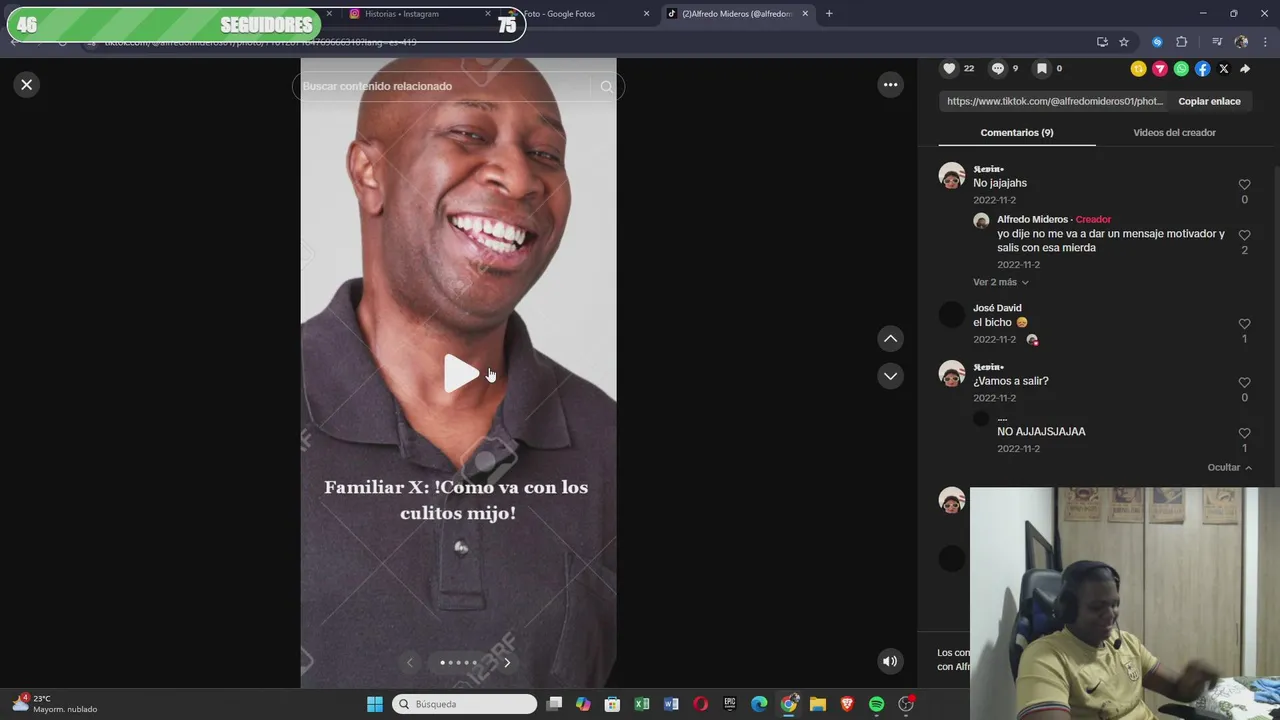The height and width of the screenshot is (720, 1280).
Task: Open the Chrome three-dot menu
Action: [1265, 42]
